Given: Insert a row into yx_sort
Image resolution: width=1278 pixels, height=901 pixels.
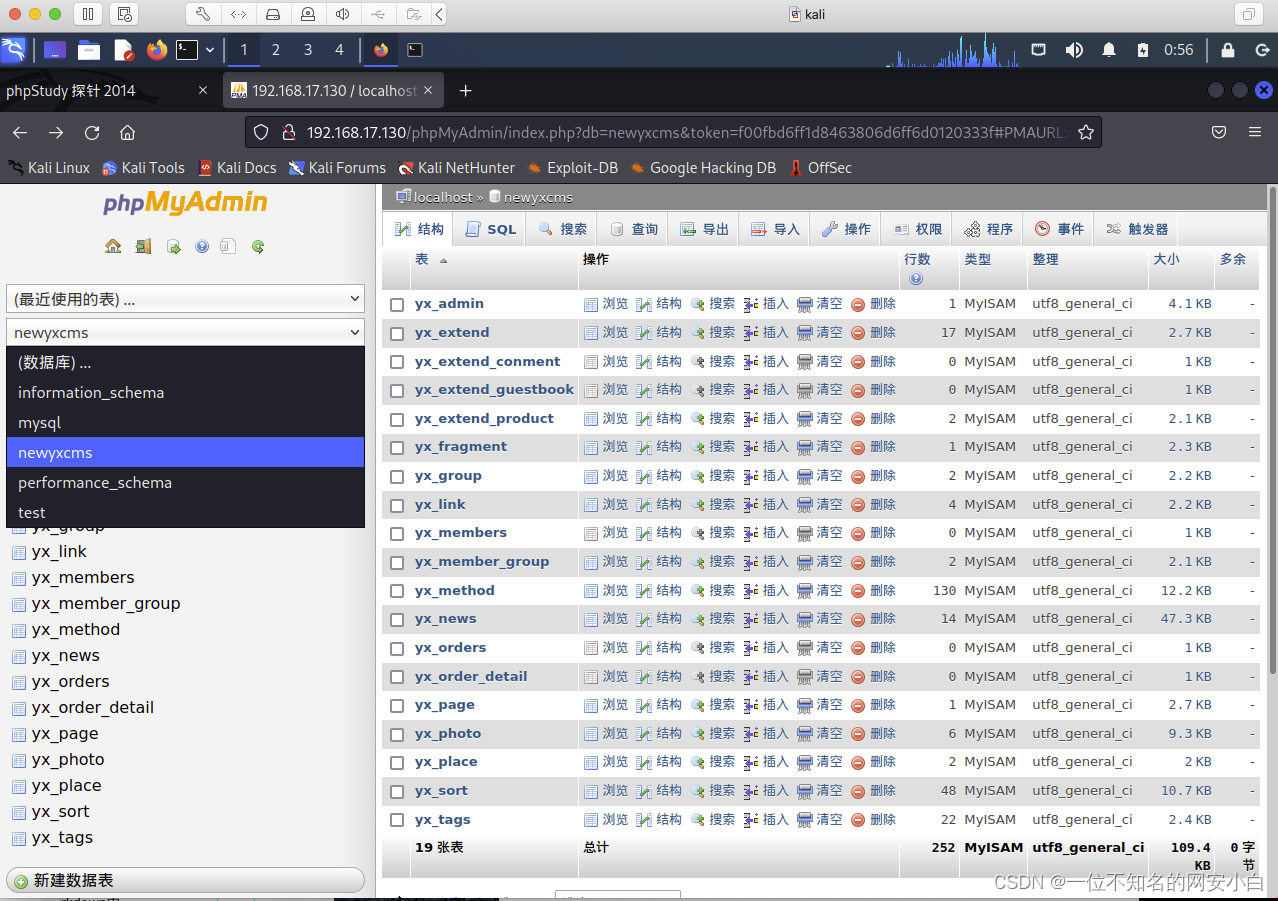Looking at the screenshot, I should (766, 791).
